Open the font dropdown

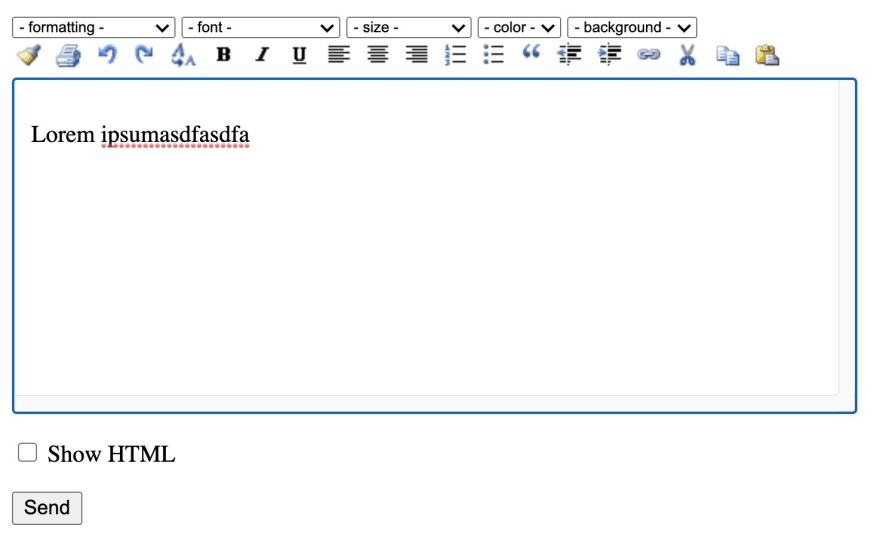pyautogui.click(x=261, y=28)
